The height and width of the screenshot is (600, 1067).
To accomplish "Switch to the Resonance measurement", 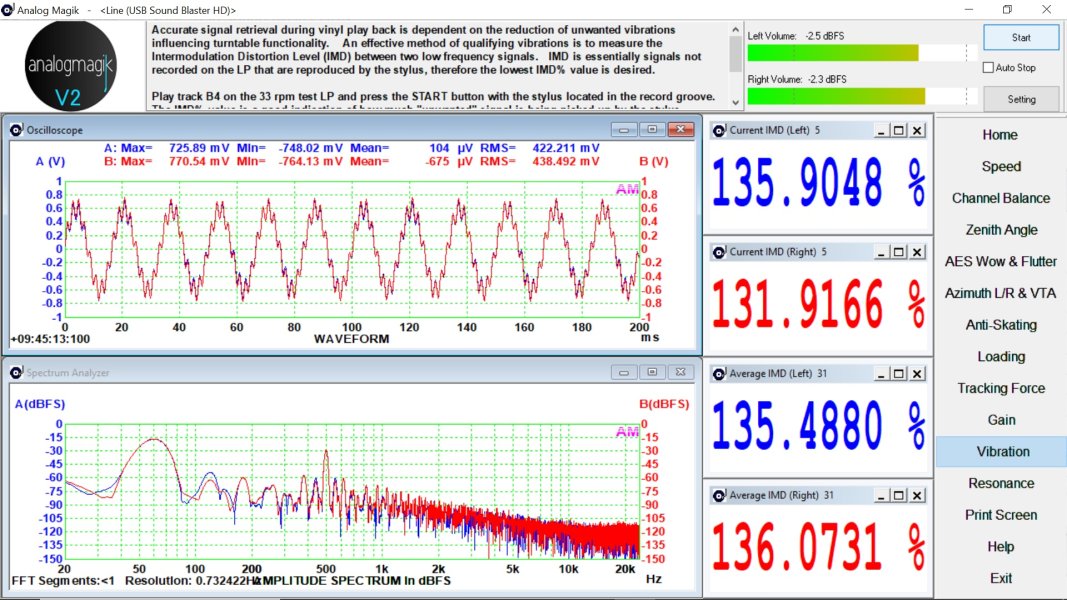I will pyautogui.click(x=1000, y=483).
